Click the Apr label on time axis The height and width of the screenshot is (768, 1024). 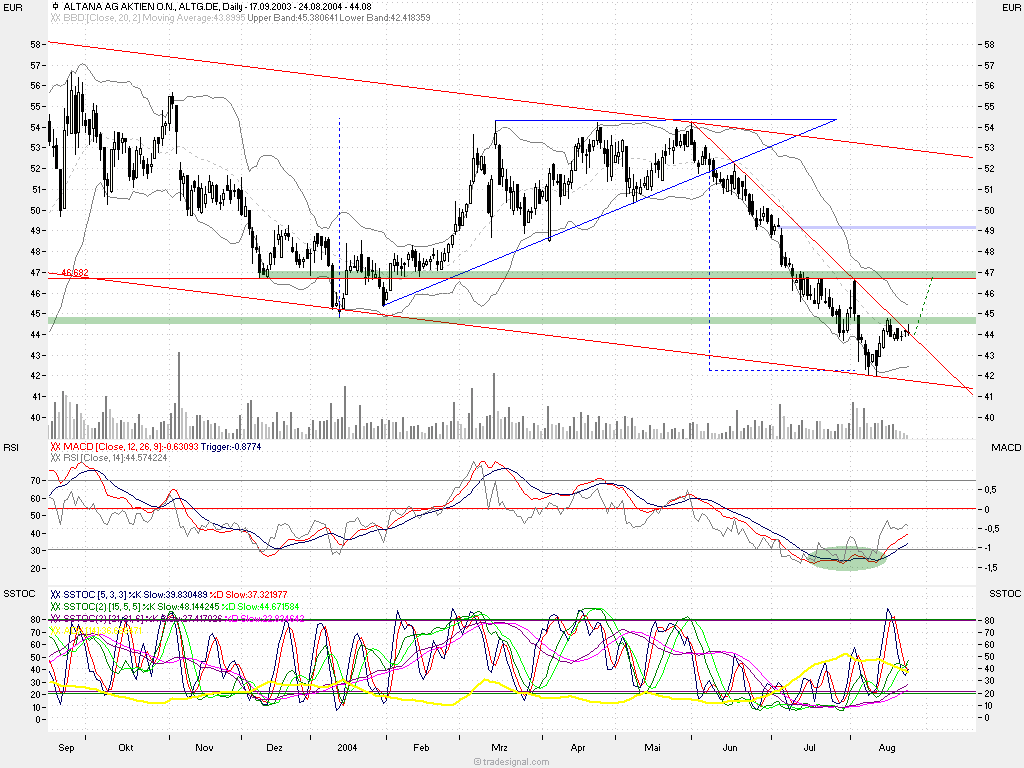tap(578, 748)
